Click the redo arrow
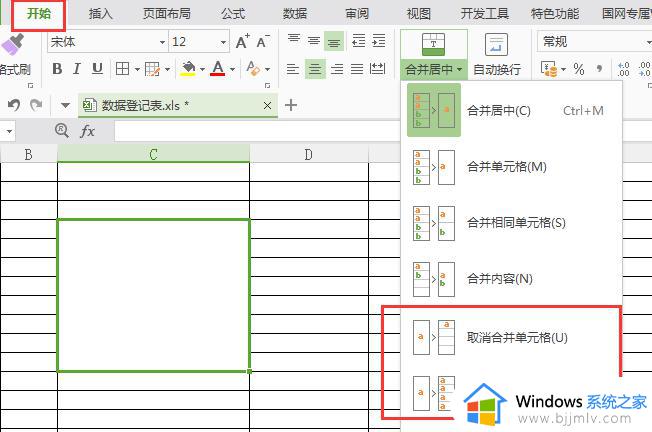652x432 pixels. (36, 105)
